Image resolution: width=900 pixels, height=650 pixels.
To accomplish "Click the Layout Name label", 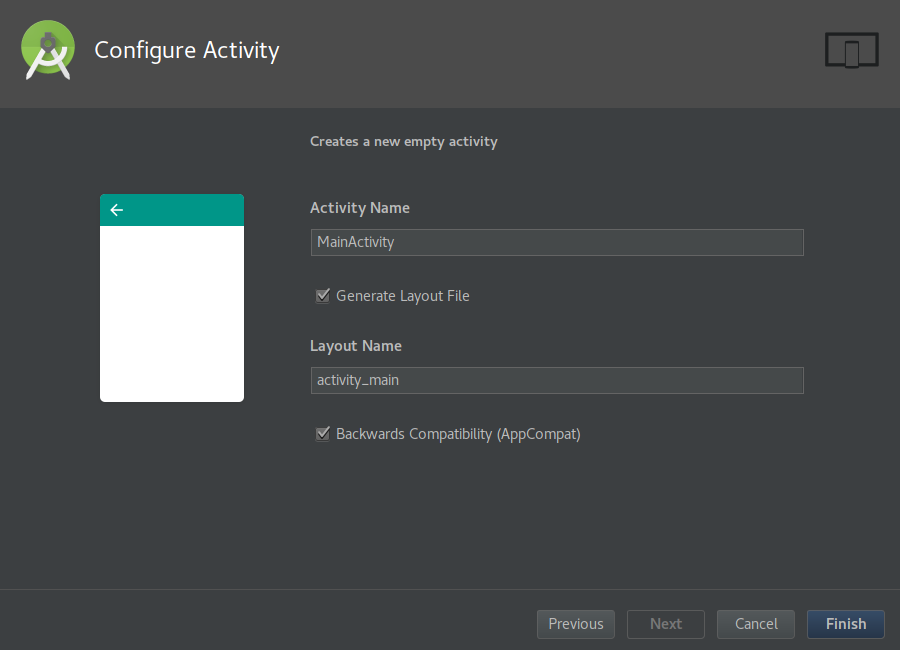I will 356,346.
